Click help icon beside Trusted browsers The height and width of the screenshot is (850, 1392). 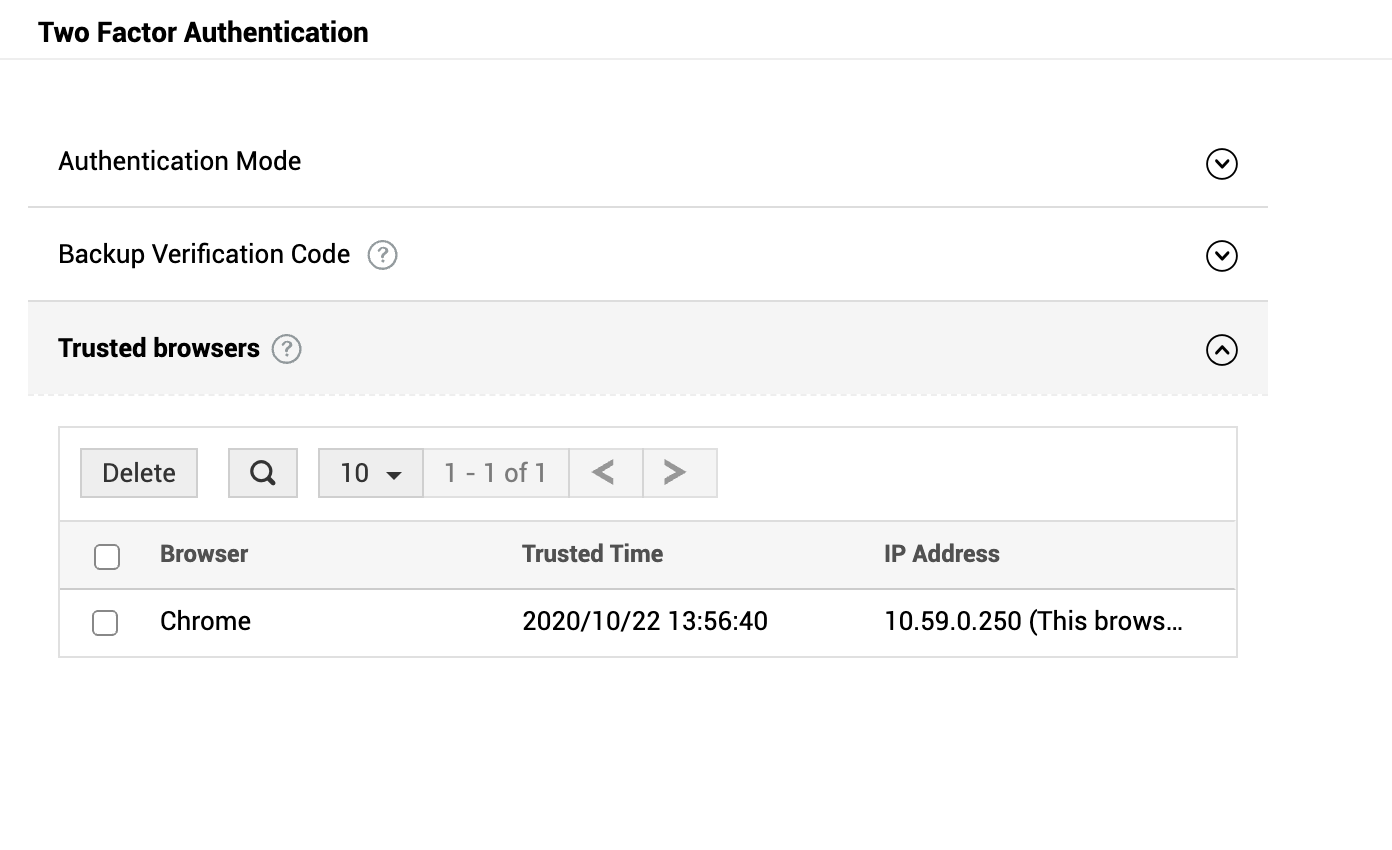coord(287,349)
